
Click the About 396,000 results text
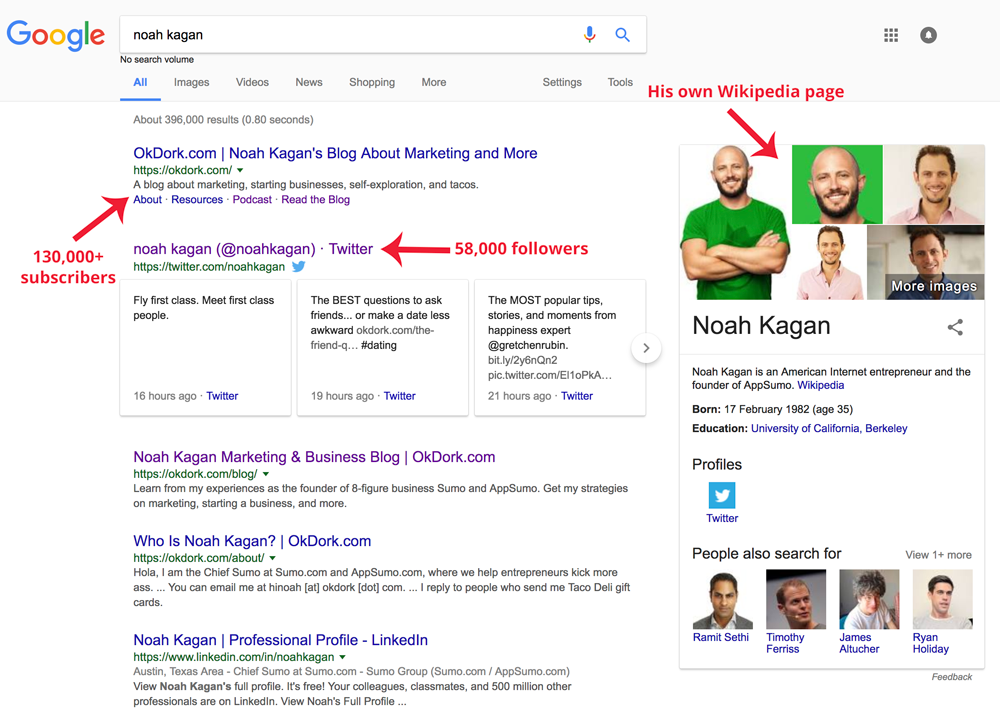coord(223,120)
